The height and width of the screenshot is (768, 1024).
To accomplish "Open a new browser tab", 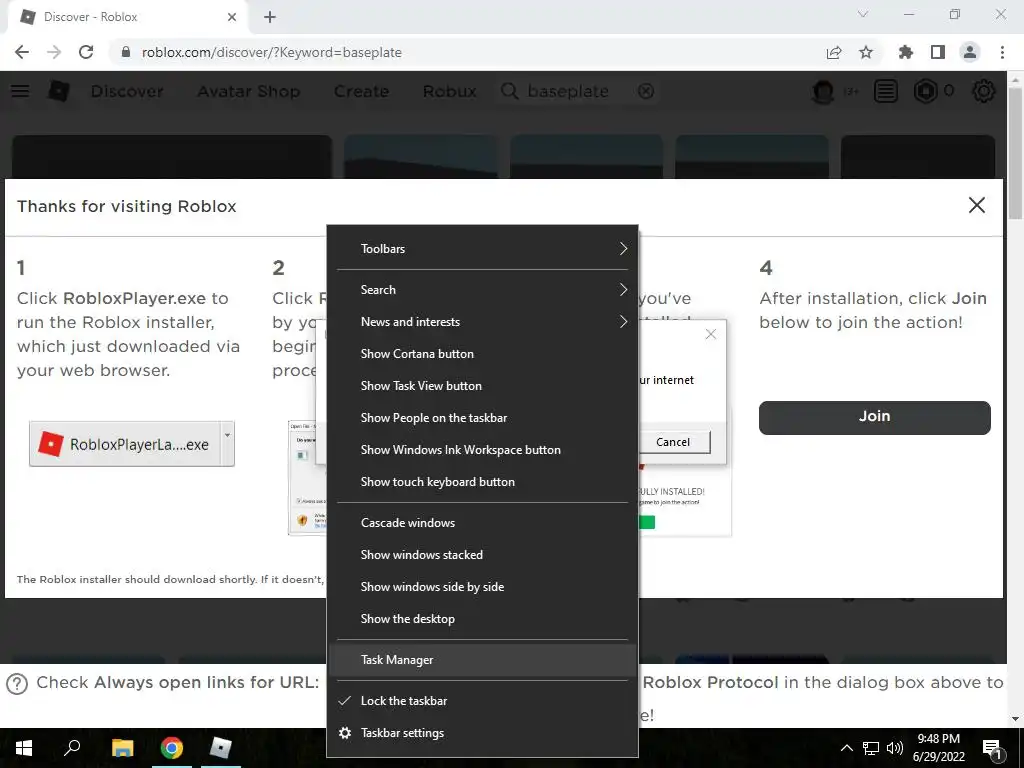I will [270, 17].
